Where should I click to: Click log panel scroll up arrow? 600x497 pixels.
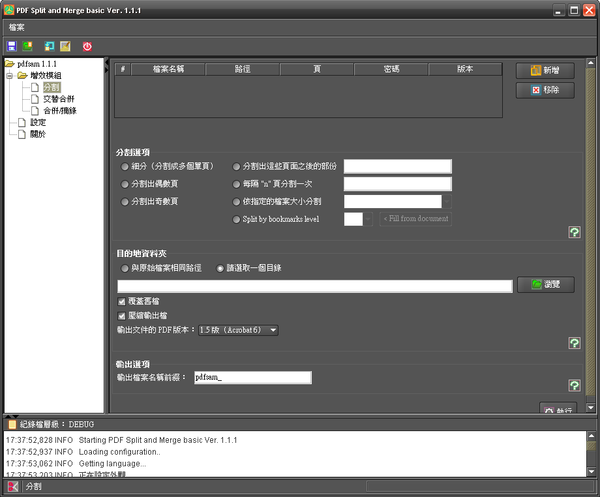pyautogui.click(x=591, y=436)
